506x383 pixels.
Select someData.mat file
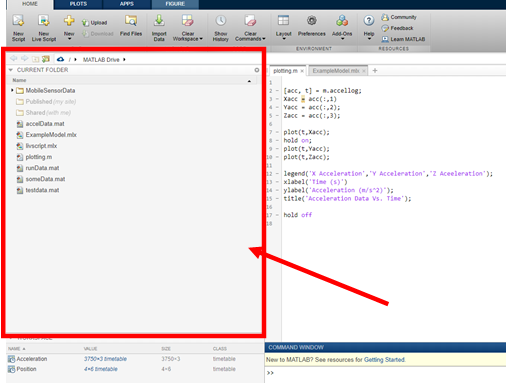click(41, 179)
